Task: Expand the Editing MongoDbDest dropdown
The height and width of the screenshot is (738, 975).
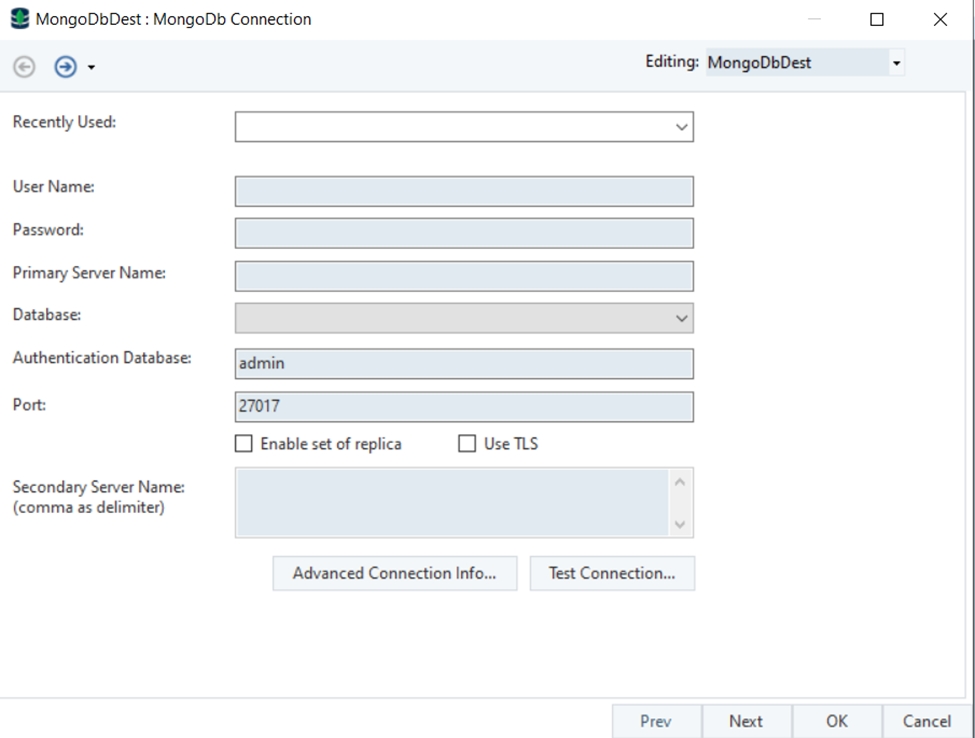Action: pos(896,63)
